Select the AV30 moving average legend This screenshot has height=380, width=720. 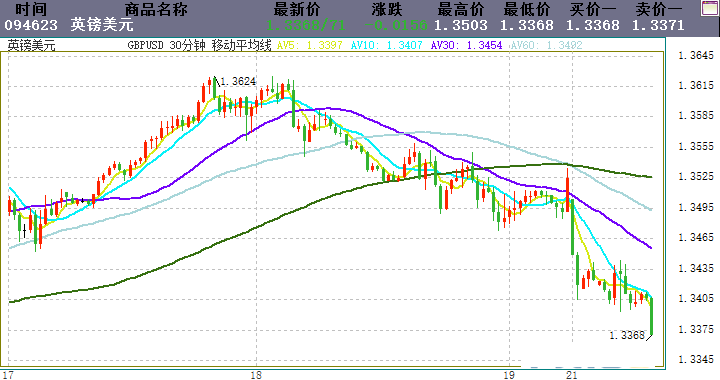466,45
